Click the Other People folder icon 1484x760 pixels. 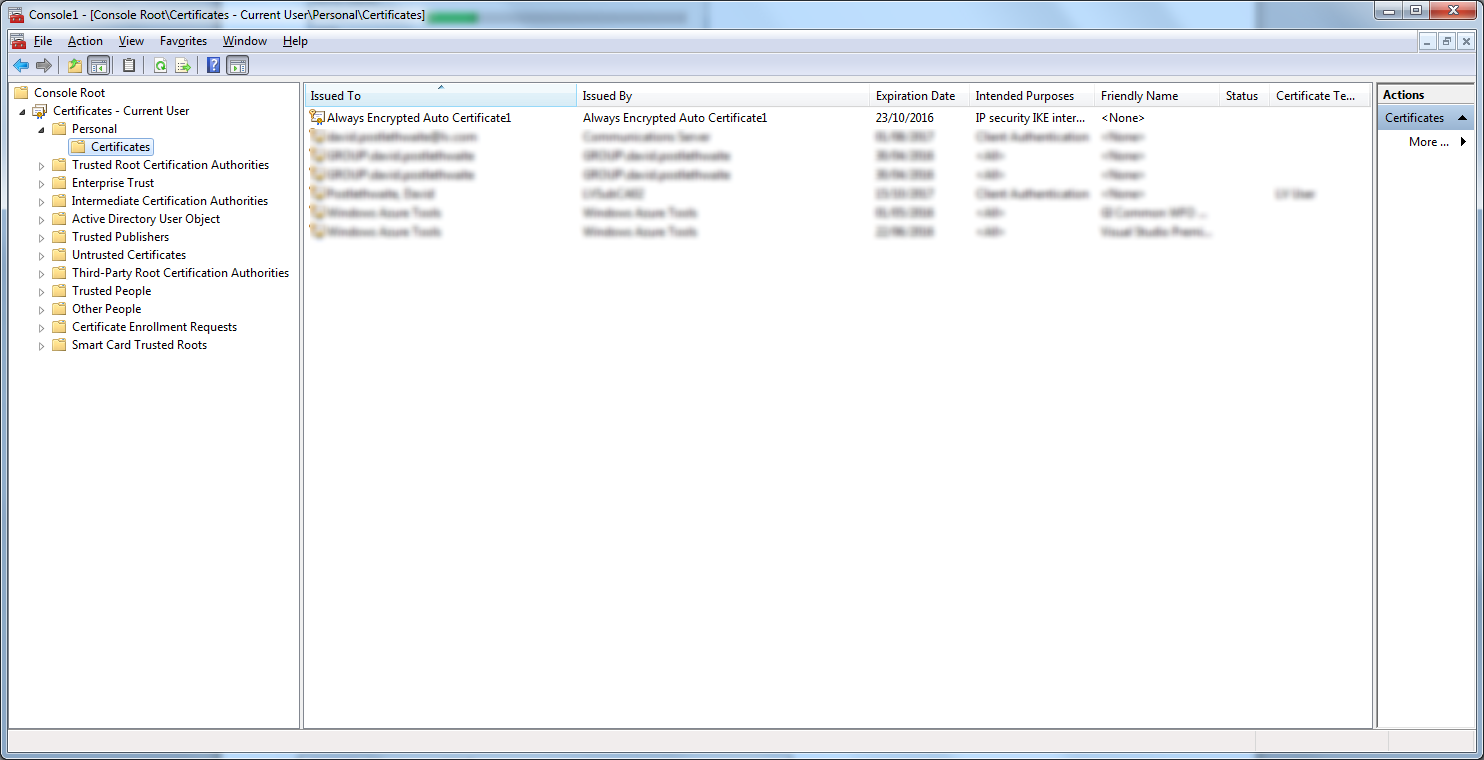pyautogui.click(x=59, y=309)
